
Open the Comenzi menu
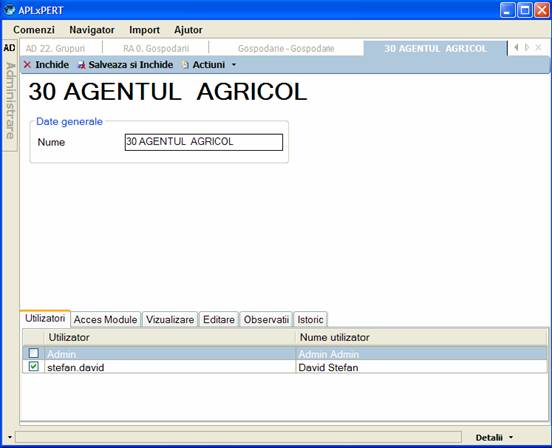coord(34,30)
